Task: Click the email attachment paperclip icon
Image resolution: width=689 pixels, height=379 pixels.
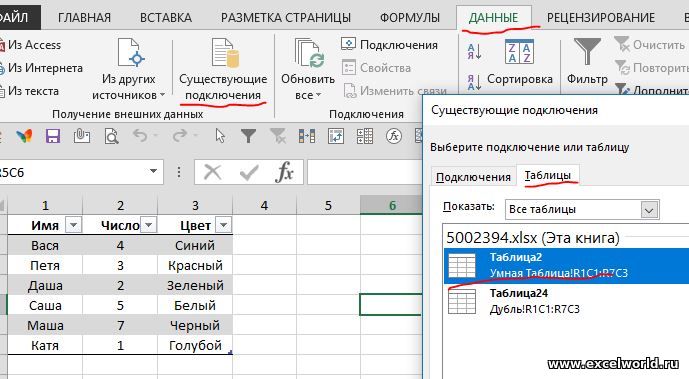Action: pos(82,136)
